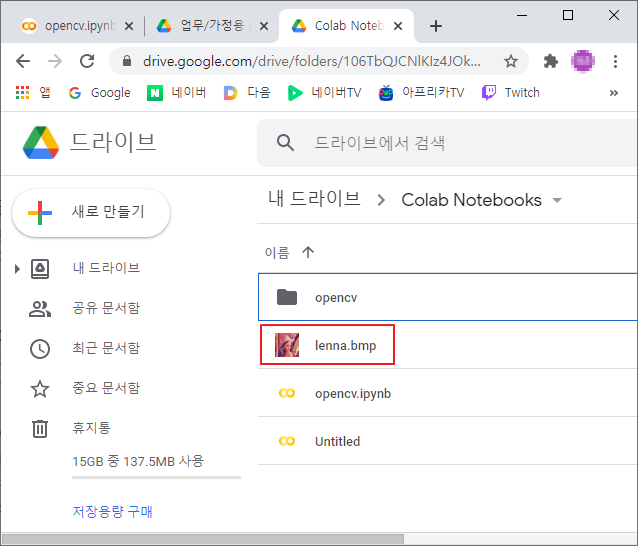This screenshot has height=546, width=638.
Task: Click the 공유 문서함 people icon
Action: (x=40, y=309)
